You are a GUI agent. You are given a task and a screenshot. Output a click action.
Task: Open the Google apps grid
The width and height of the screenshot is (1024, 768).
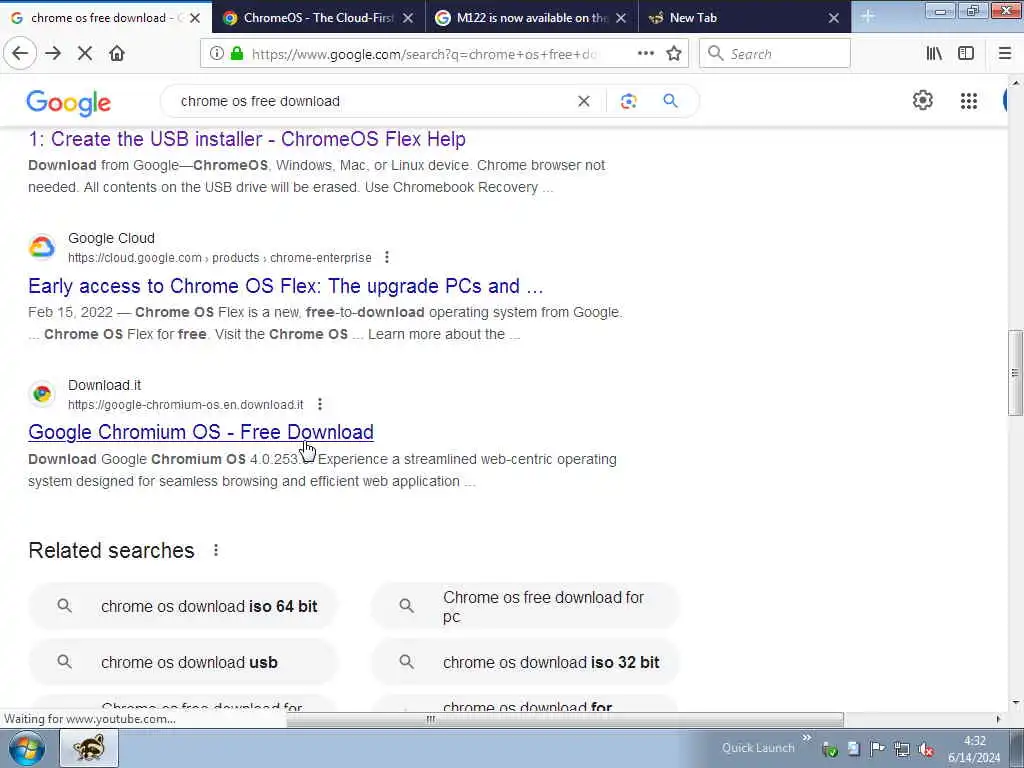click(x=968, y=101)
